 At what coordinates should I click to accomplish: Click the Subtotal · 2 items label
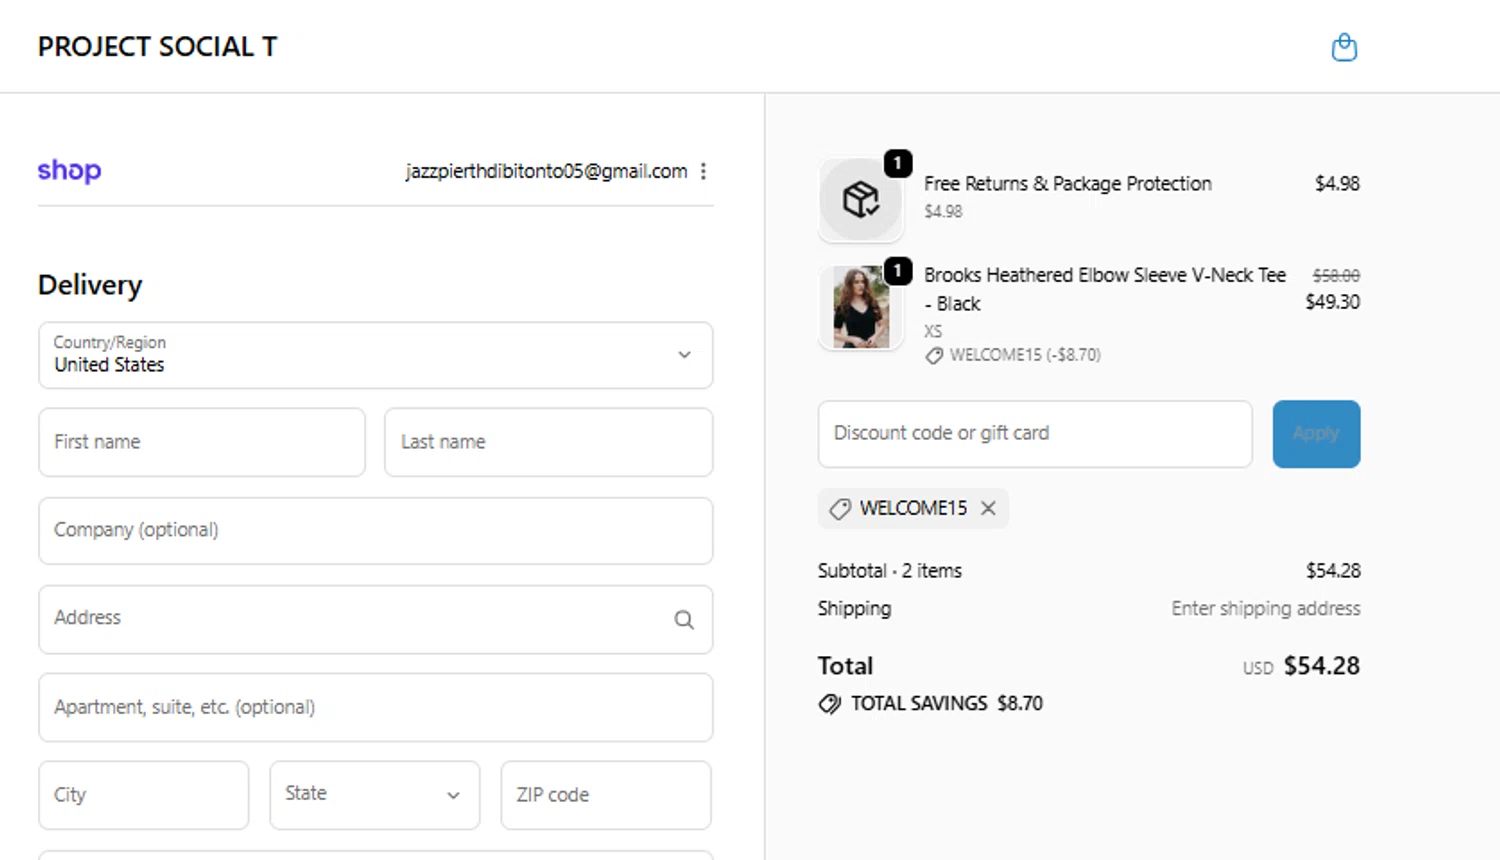click(x=890, y=571)
